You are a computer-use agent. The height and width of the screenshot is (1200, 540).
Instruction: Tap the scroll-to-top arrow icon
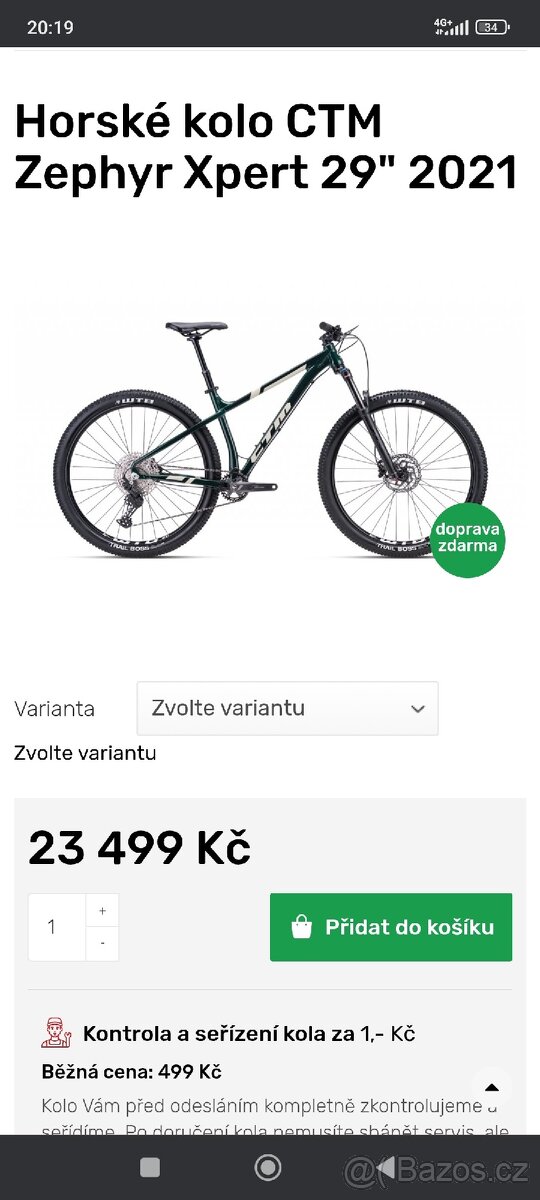pos(491,1087)
